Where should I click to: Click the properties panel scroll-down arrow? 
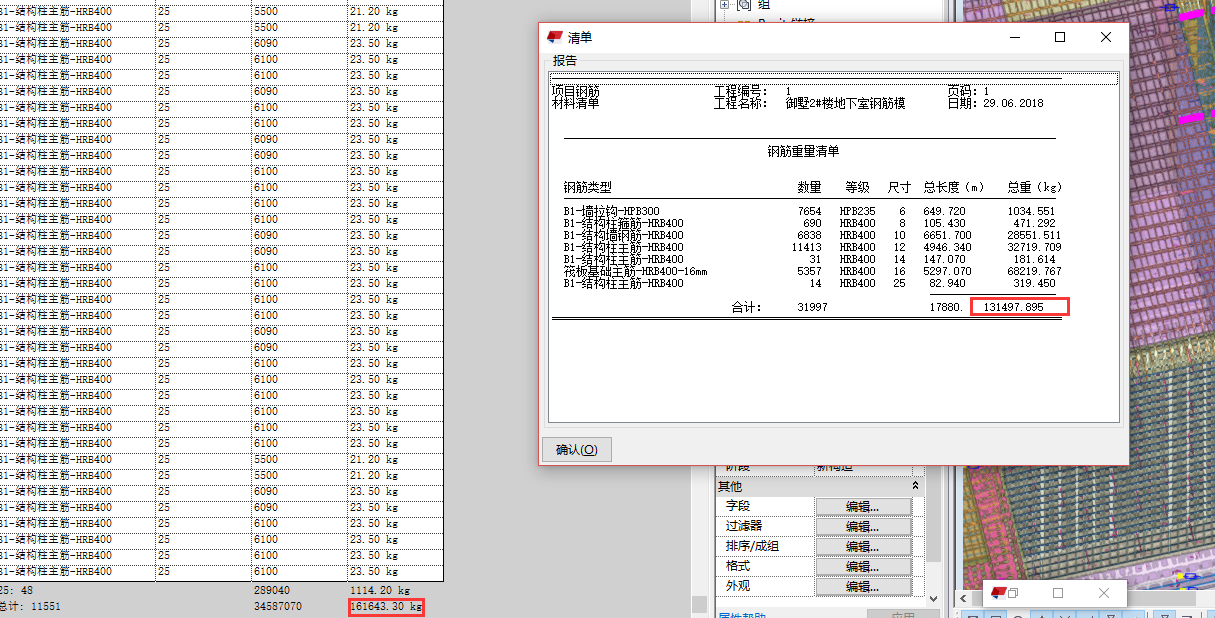click(x=934, y=598)
